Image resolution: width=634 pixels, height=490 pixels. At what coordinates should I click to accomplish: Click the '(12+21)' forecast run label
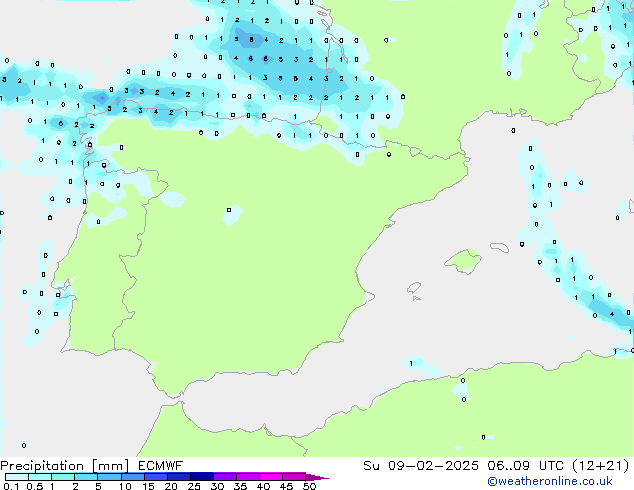(x=601, y=466)
